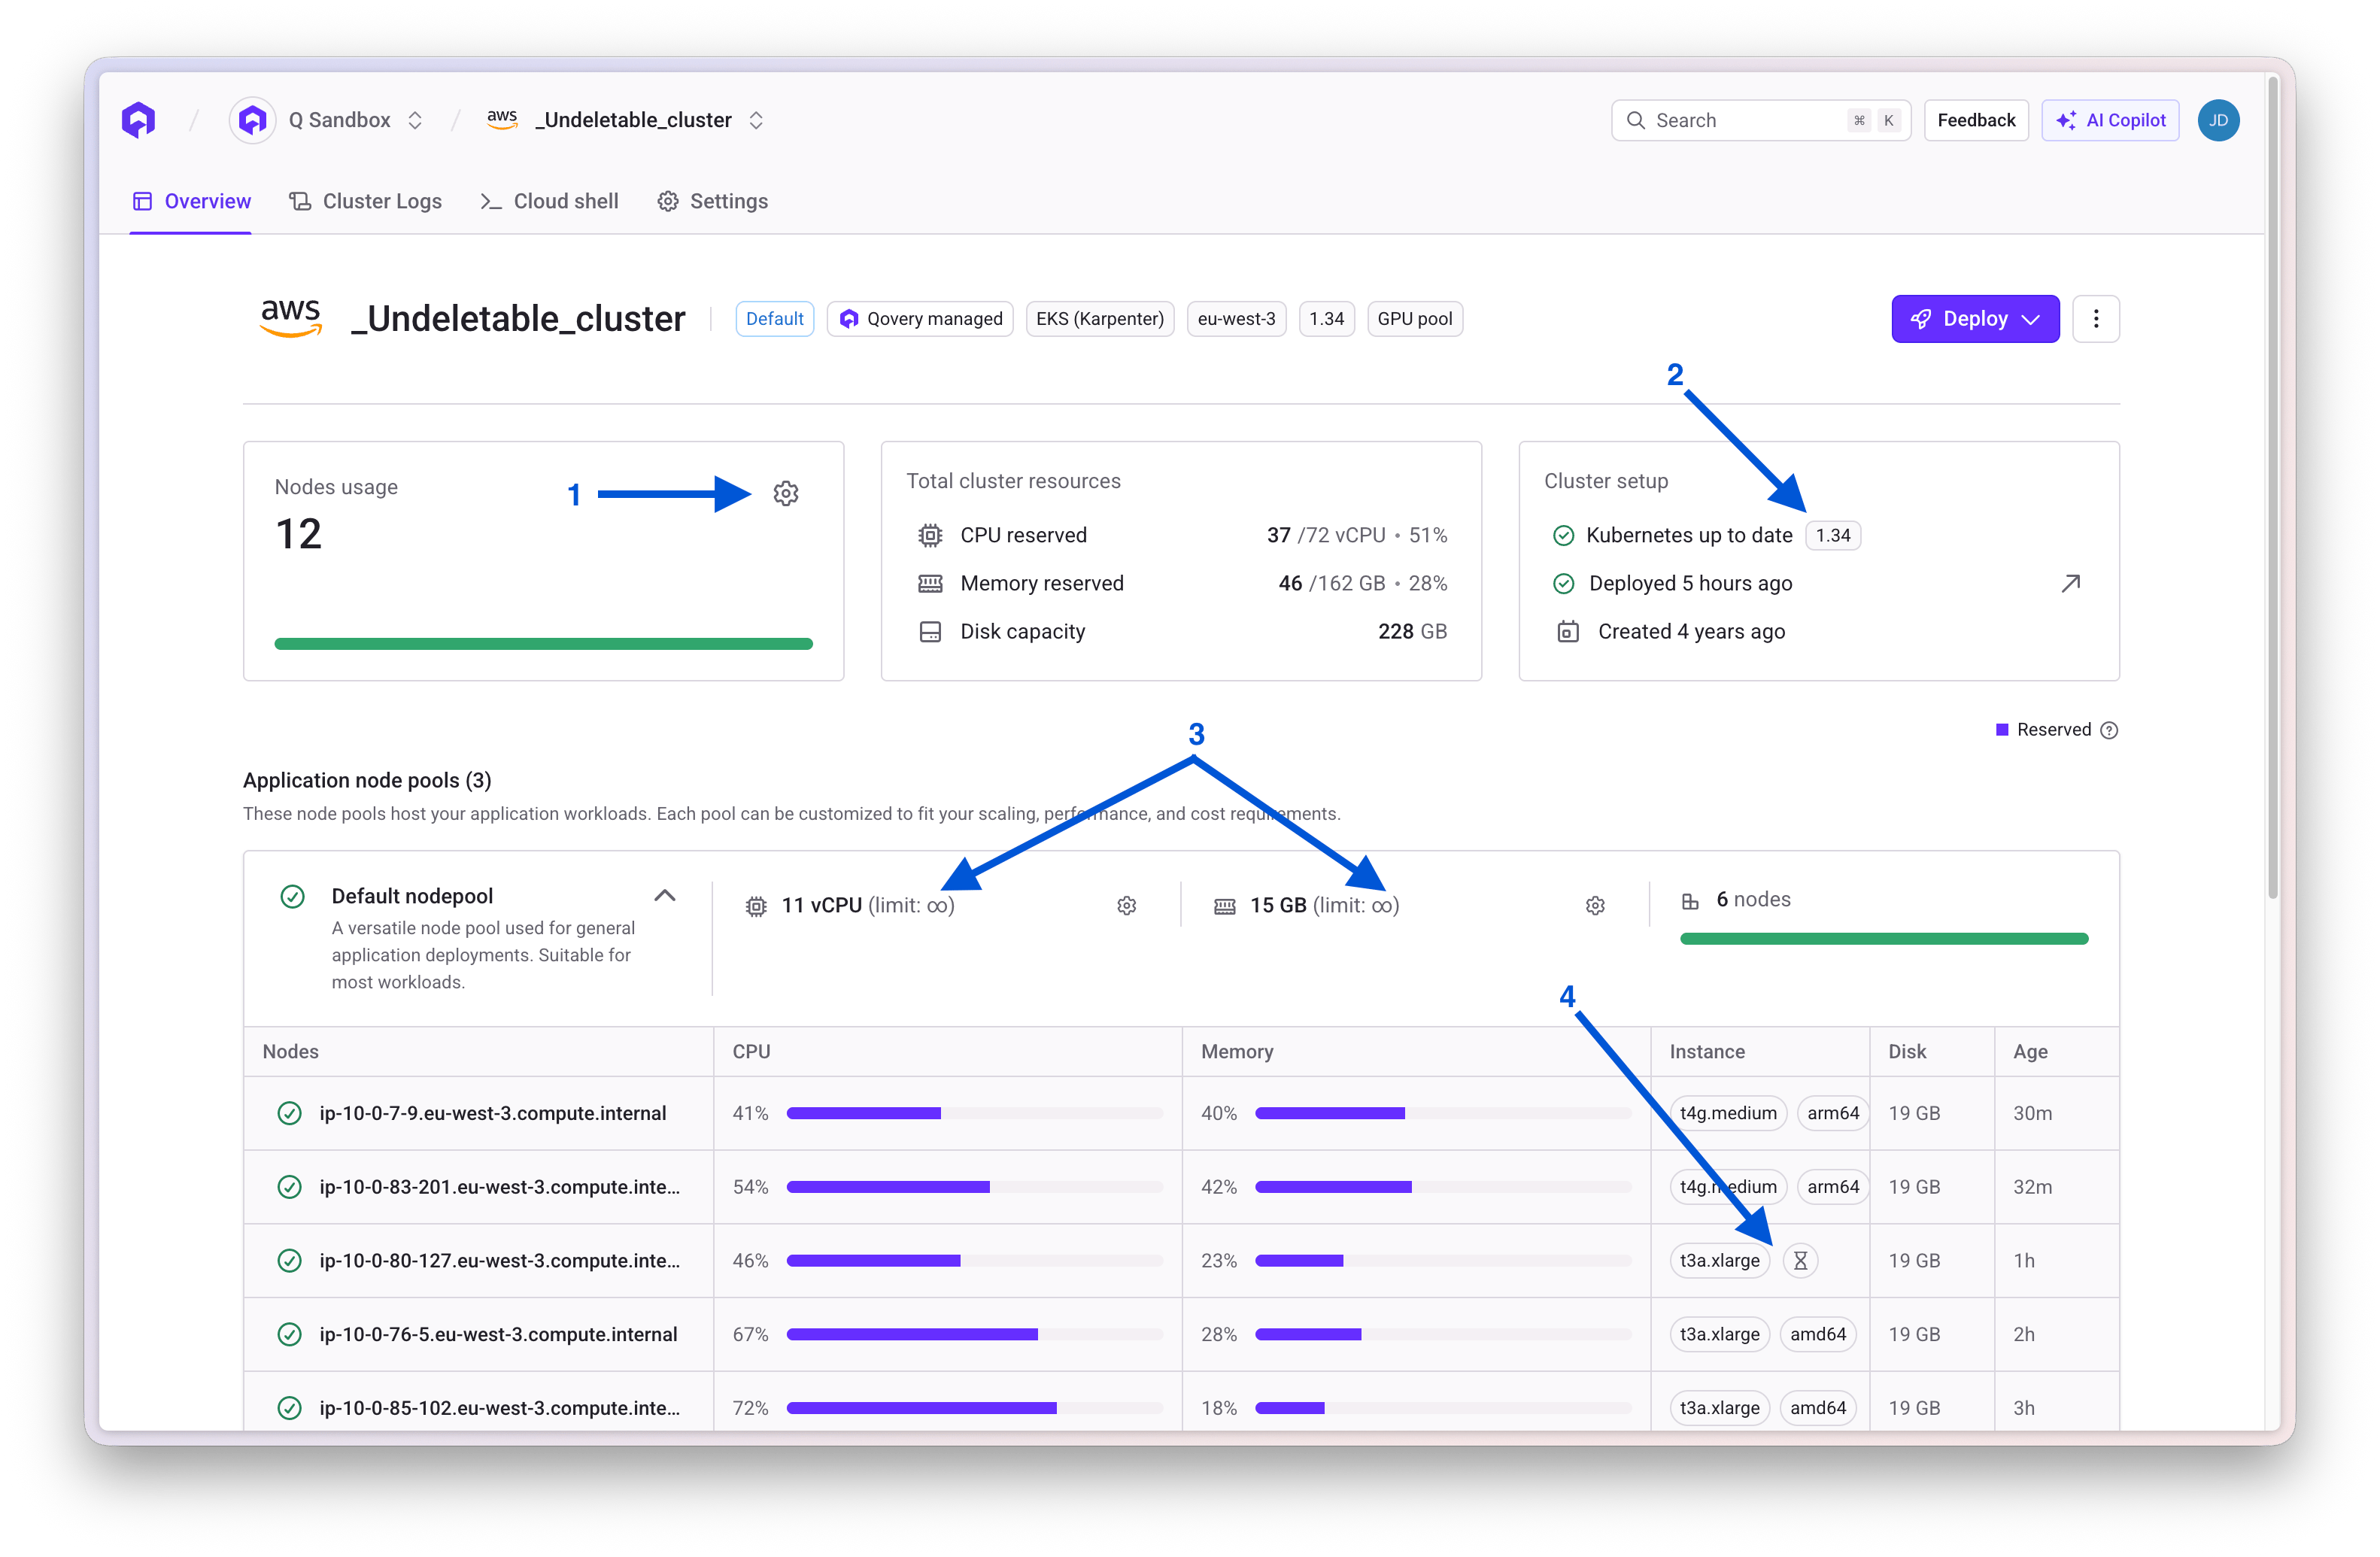Click the large AWS logo beside cluster name
2380x1557 pixels.
pyautogui.click(x=291, y=318)
